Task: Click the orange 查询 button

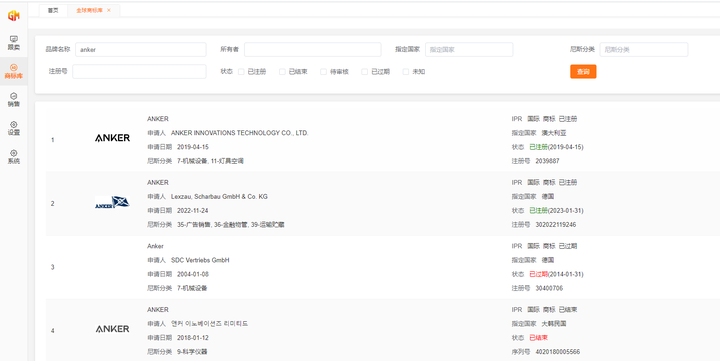Action: point(583,72)
